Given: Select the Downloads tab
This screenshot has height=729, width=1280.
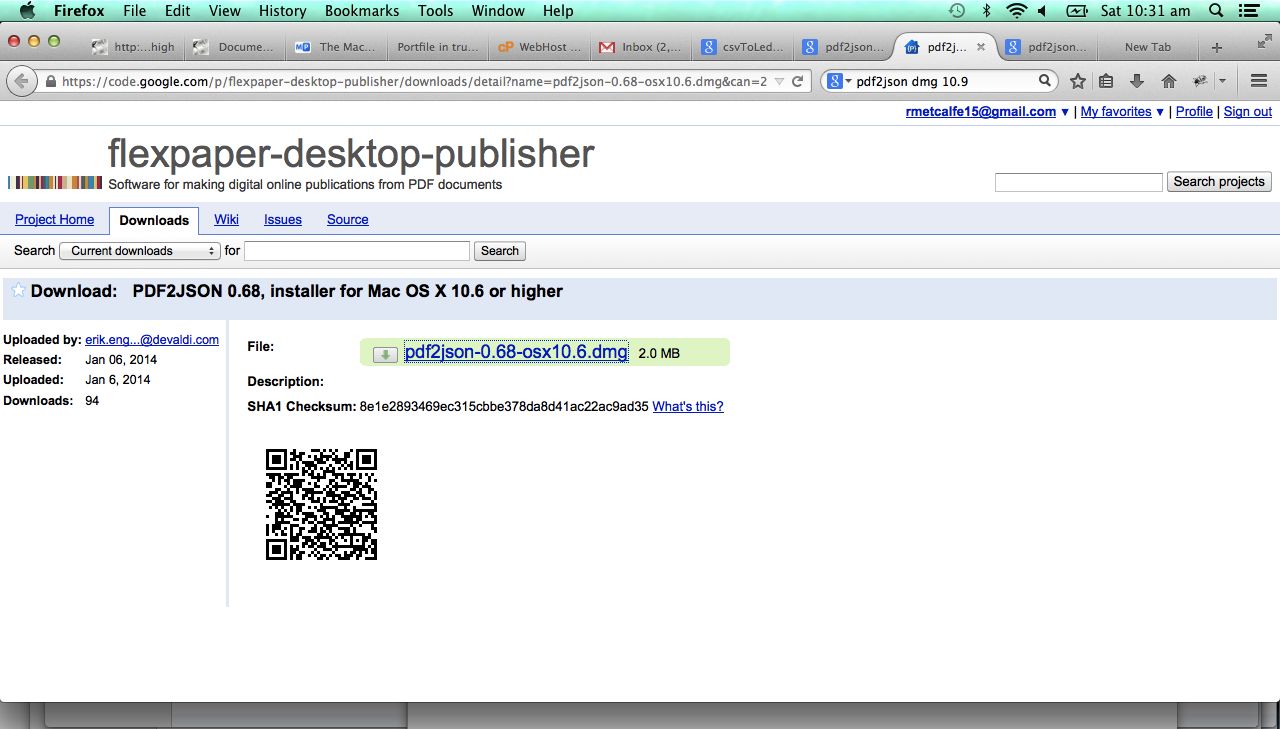Looking at the screenshot, I should click(154, 220).
